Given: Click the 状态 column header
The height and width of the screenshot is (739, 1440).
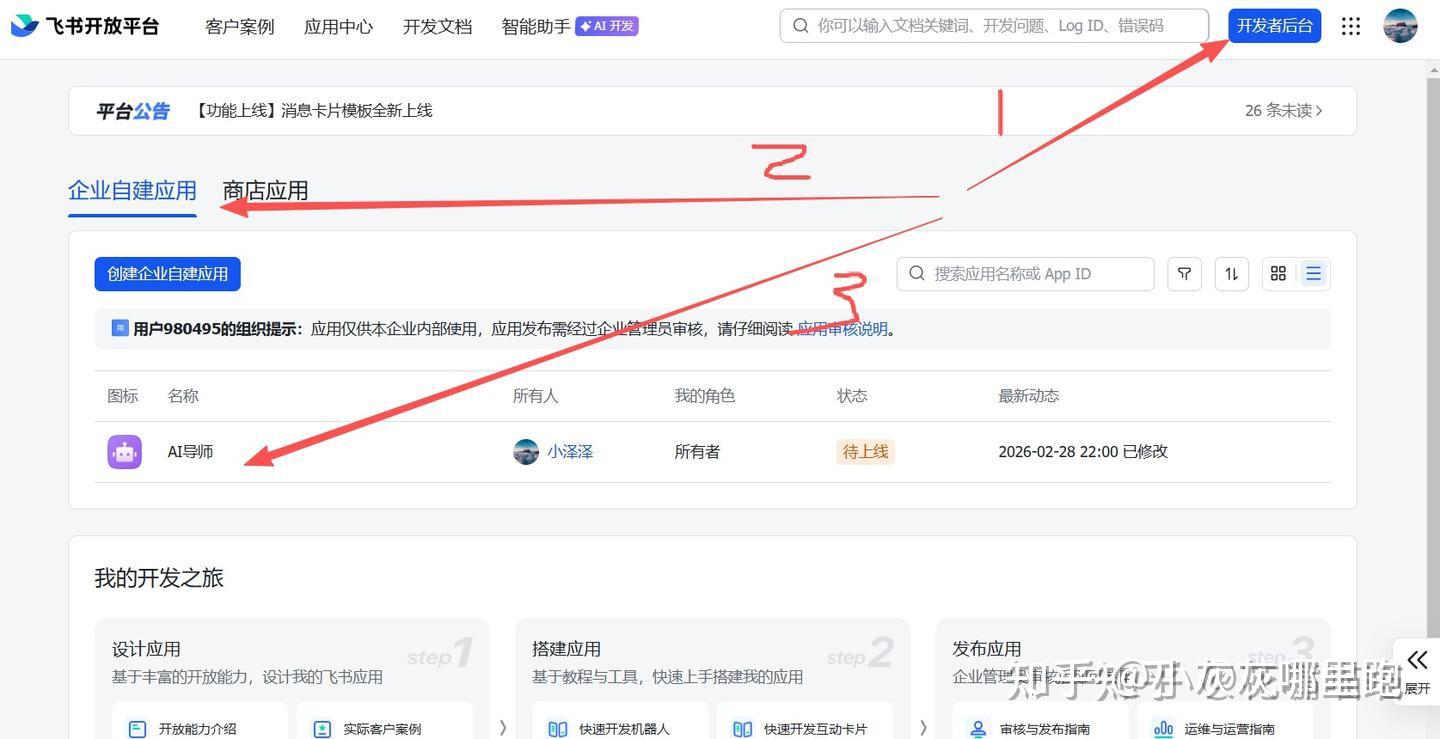Looking at the screenshot, I should [x=852, y=396].
